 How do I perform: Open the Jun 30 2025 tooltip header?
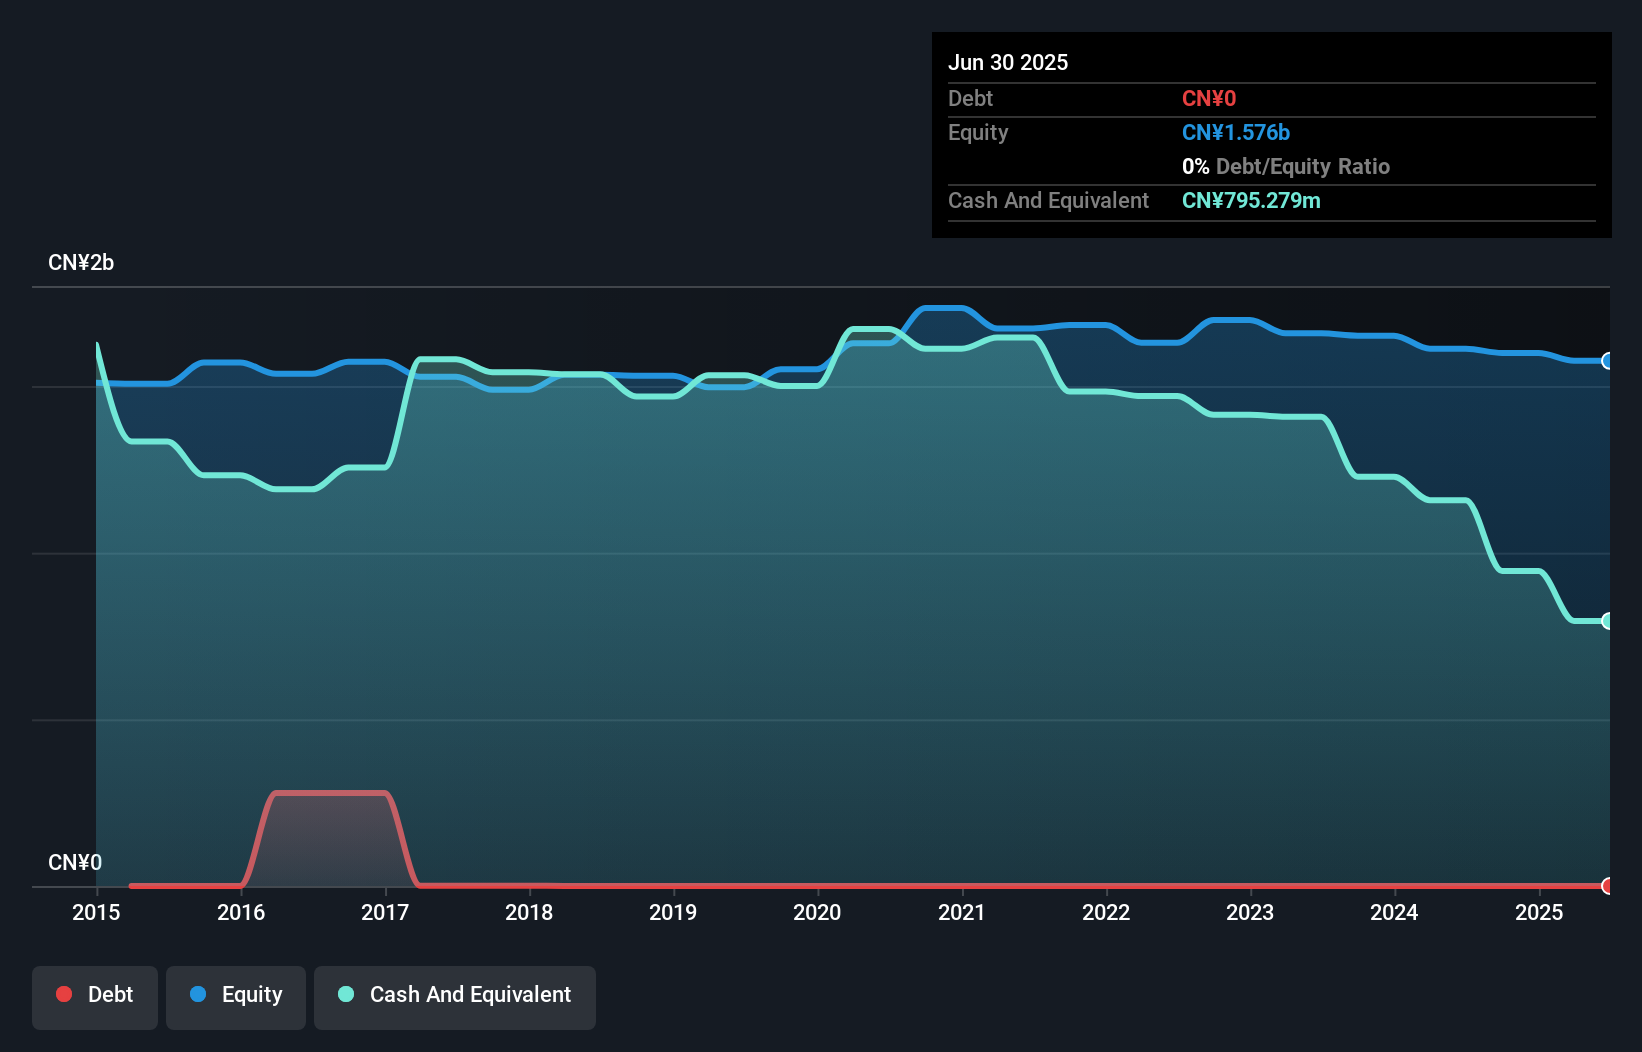pos(1008,62)
